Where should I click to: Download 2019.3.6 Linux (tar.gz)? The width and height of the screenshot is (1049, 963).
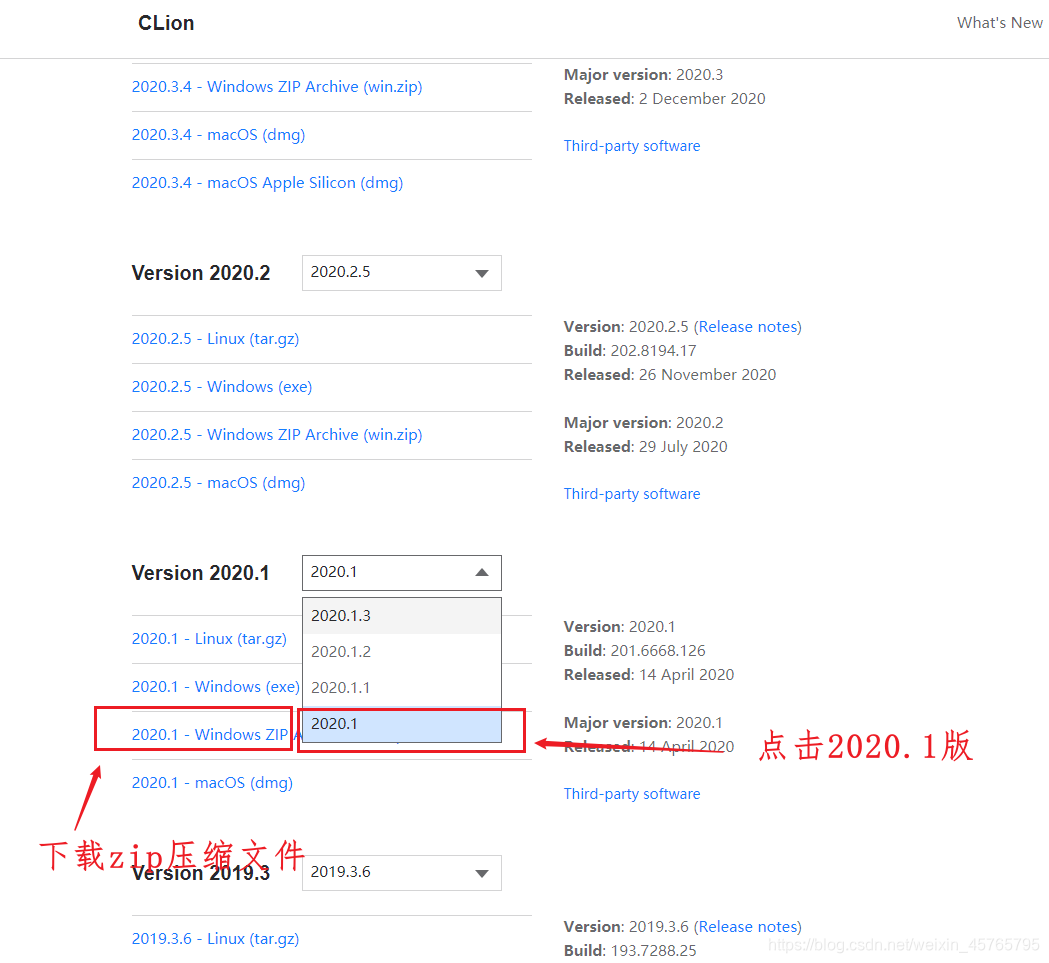215,939
